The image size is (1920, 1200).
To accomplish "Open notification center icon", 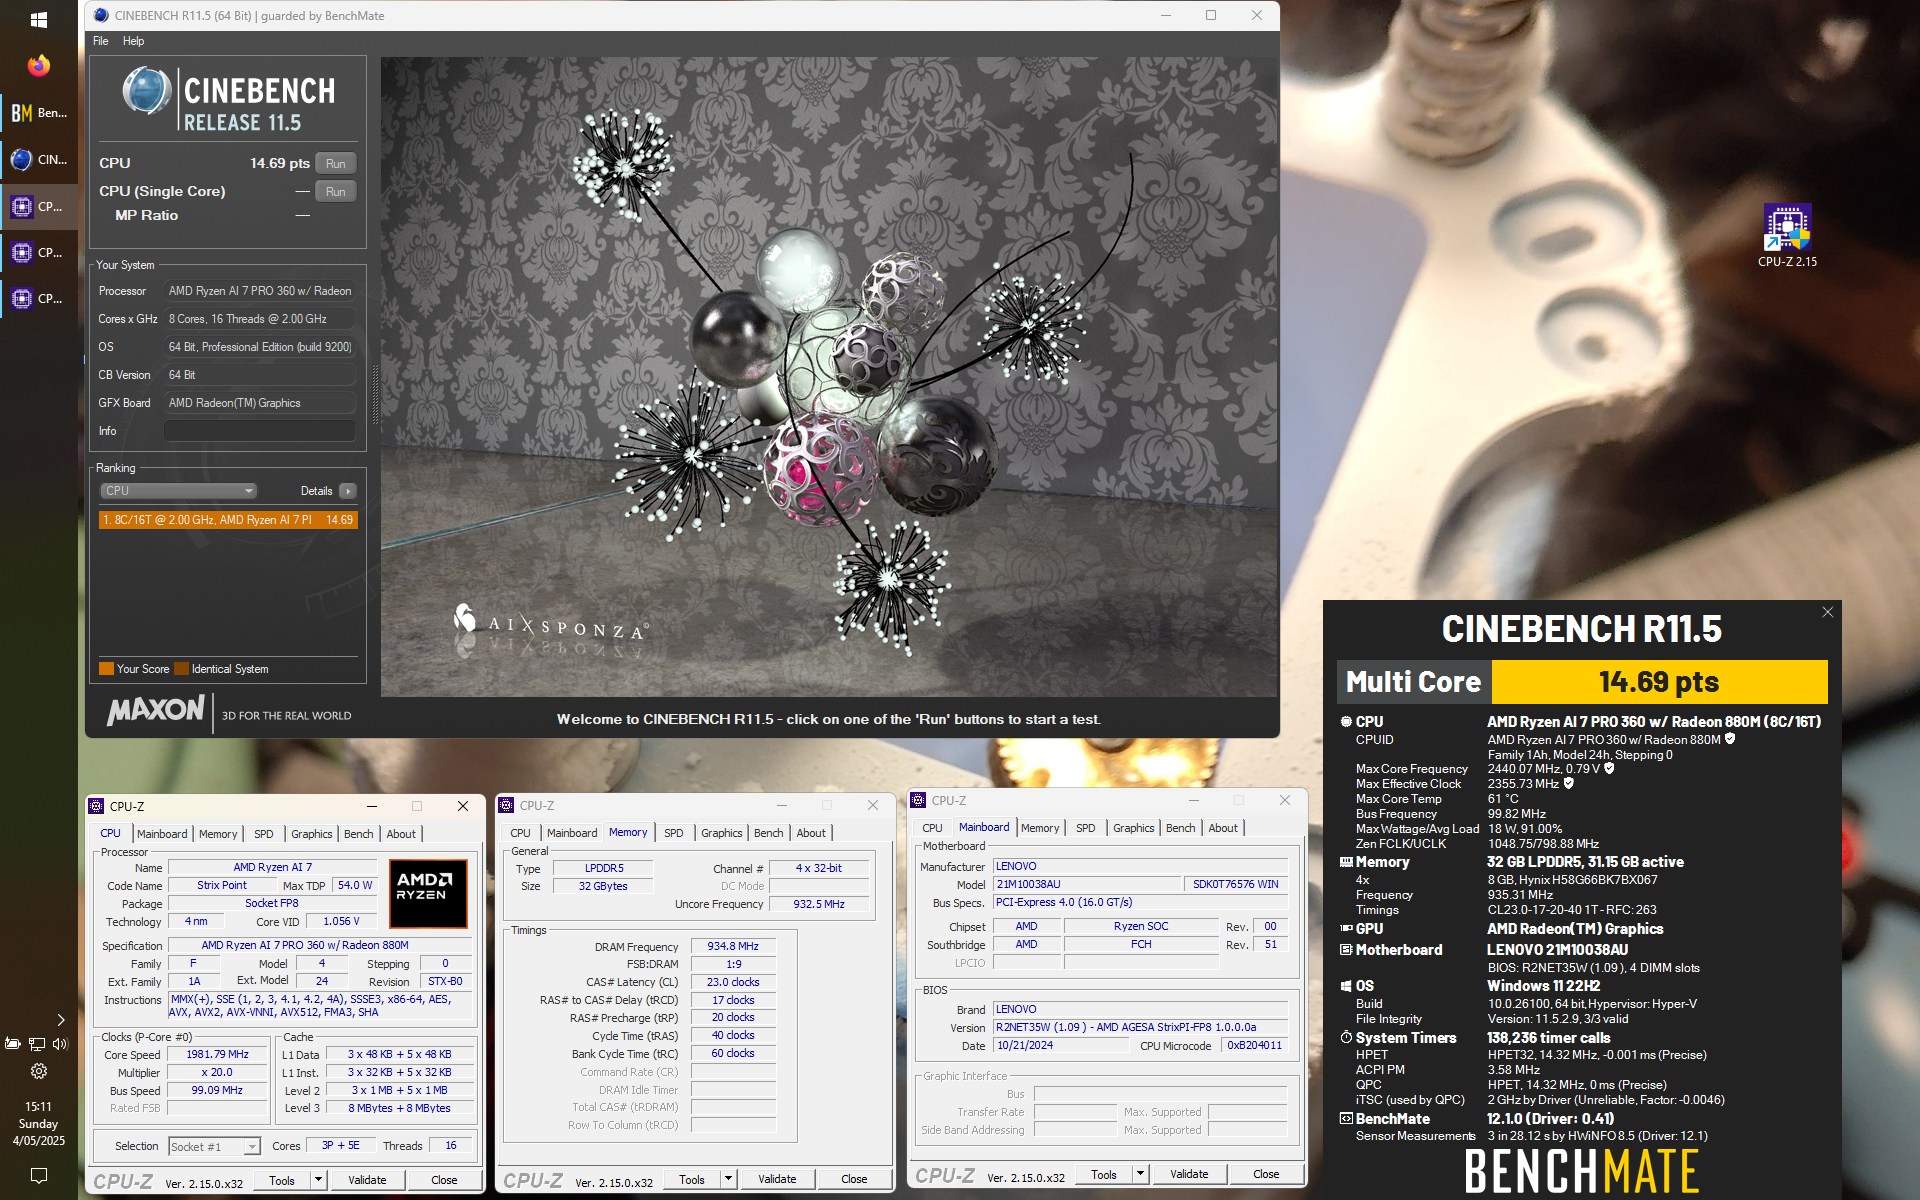I will (x=39, y=1175).
